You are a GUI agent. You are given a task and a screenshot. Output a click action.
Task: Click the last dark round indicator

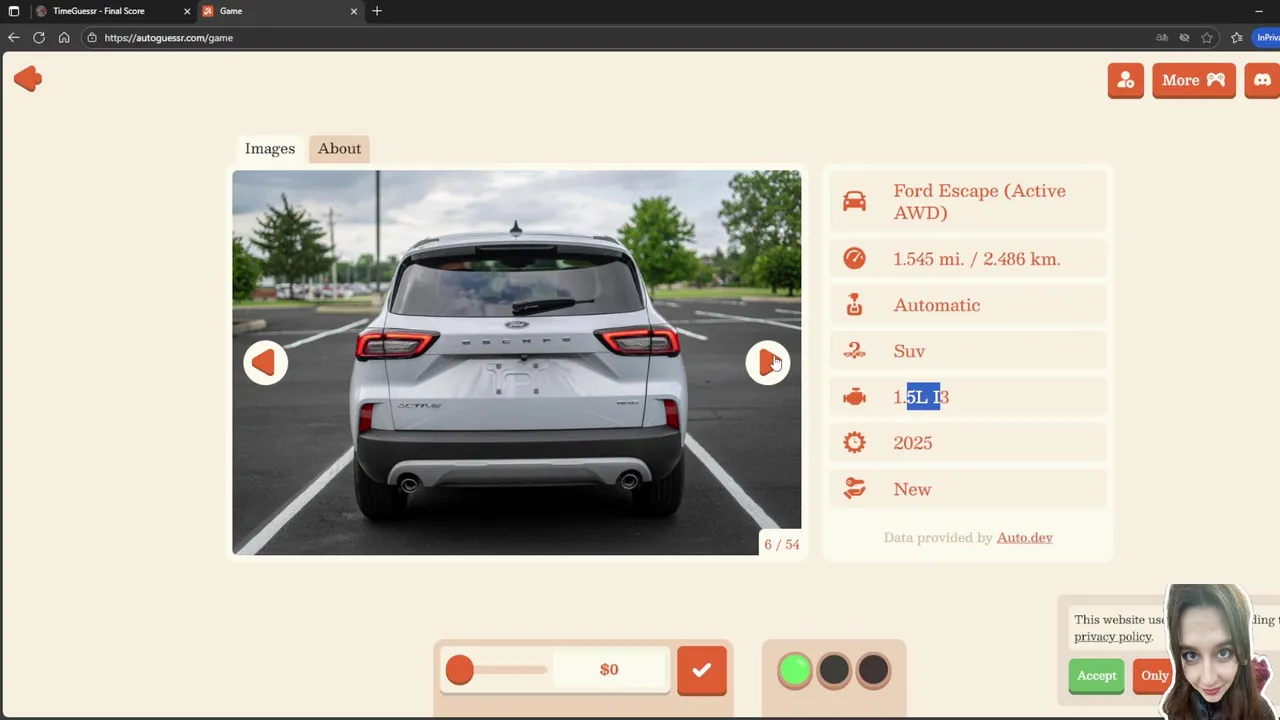pyautogui.click(x=873, y=670)
